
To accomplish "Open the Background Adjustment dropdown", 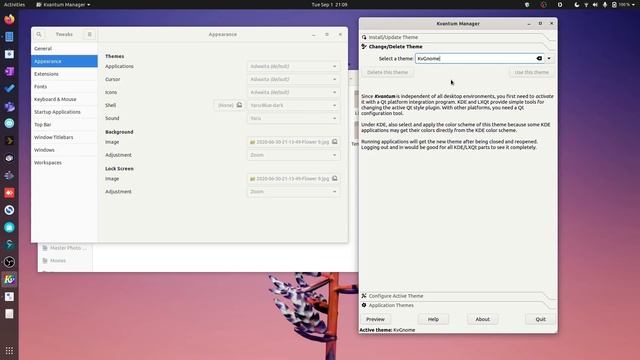I will (293, 155).
